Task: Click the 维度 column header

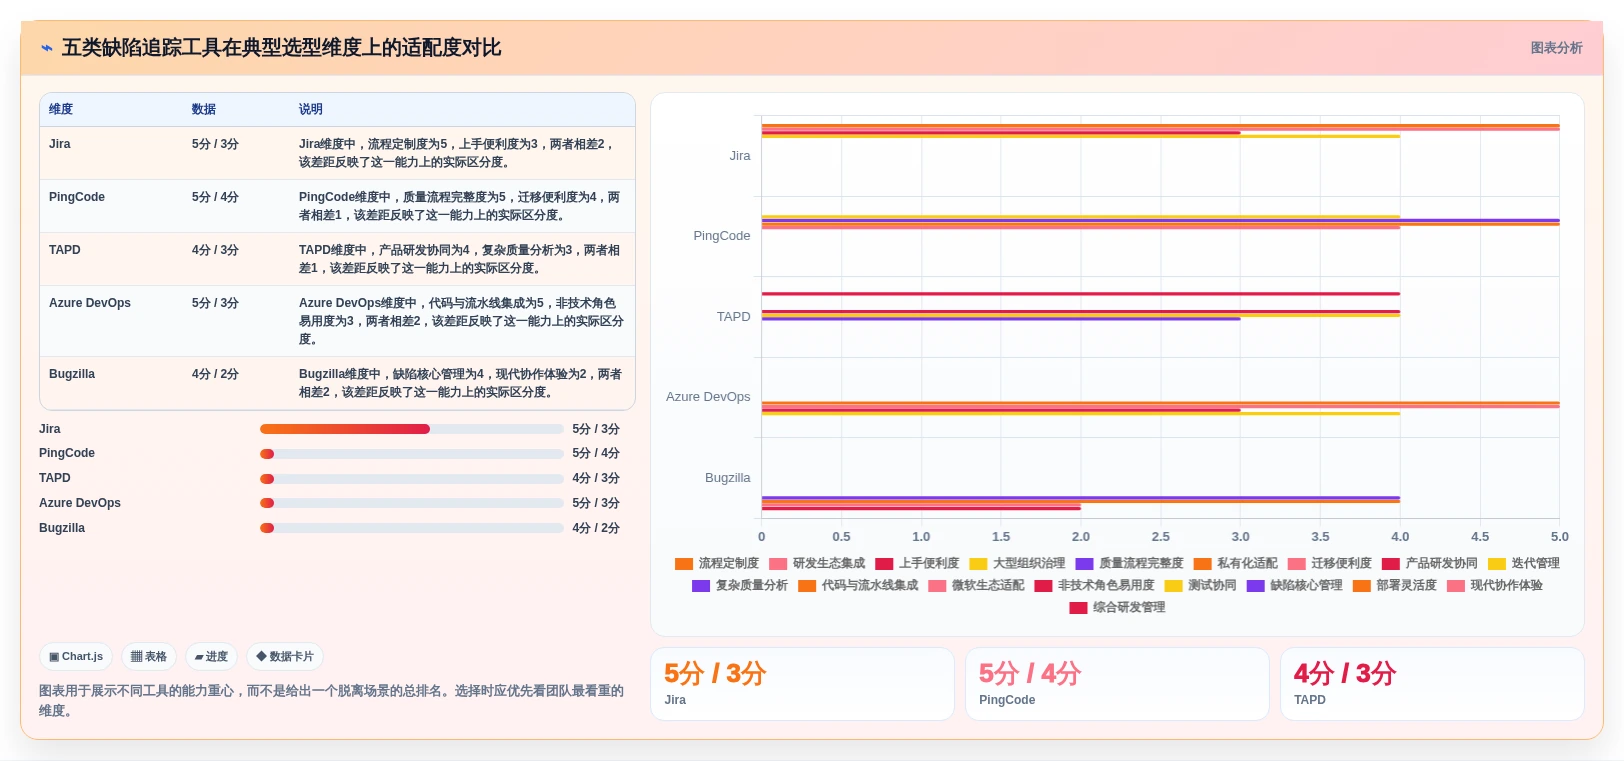Action: (x=61, y=109)
